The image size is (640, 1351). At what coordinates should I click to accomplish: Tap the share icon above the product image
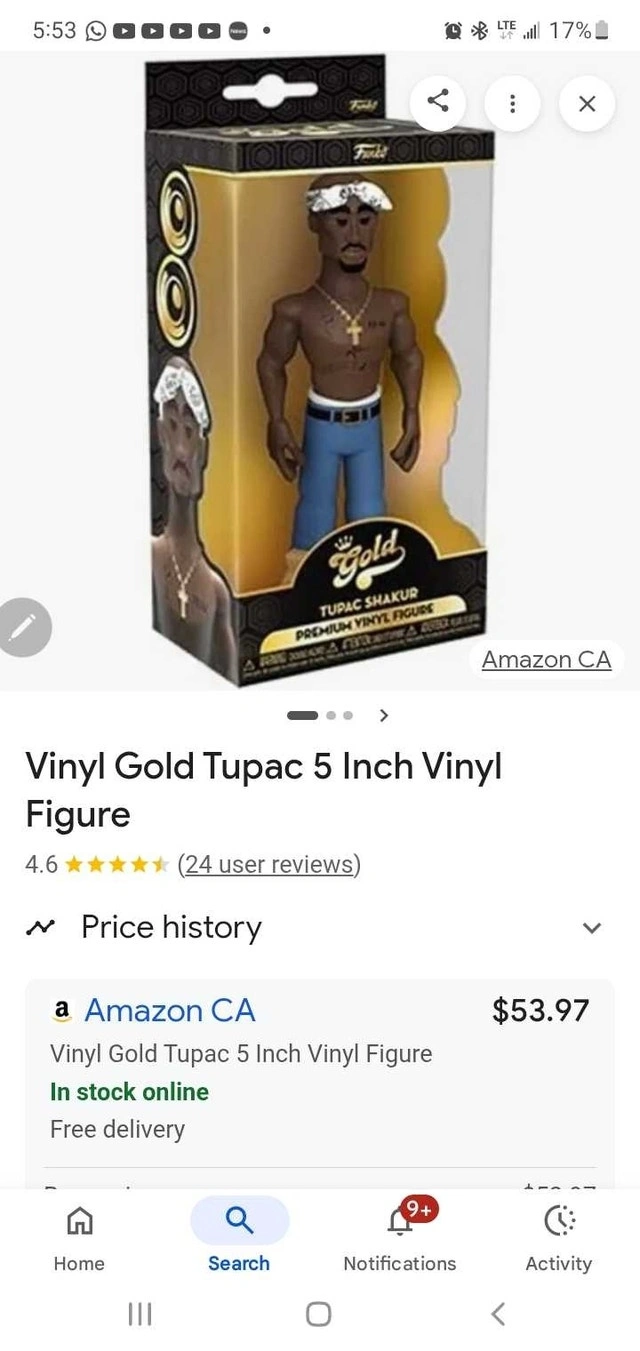coord(438,103)
